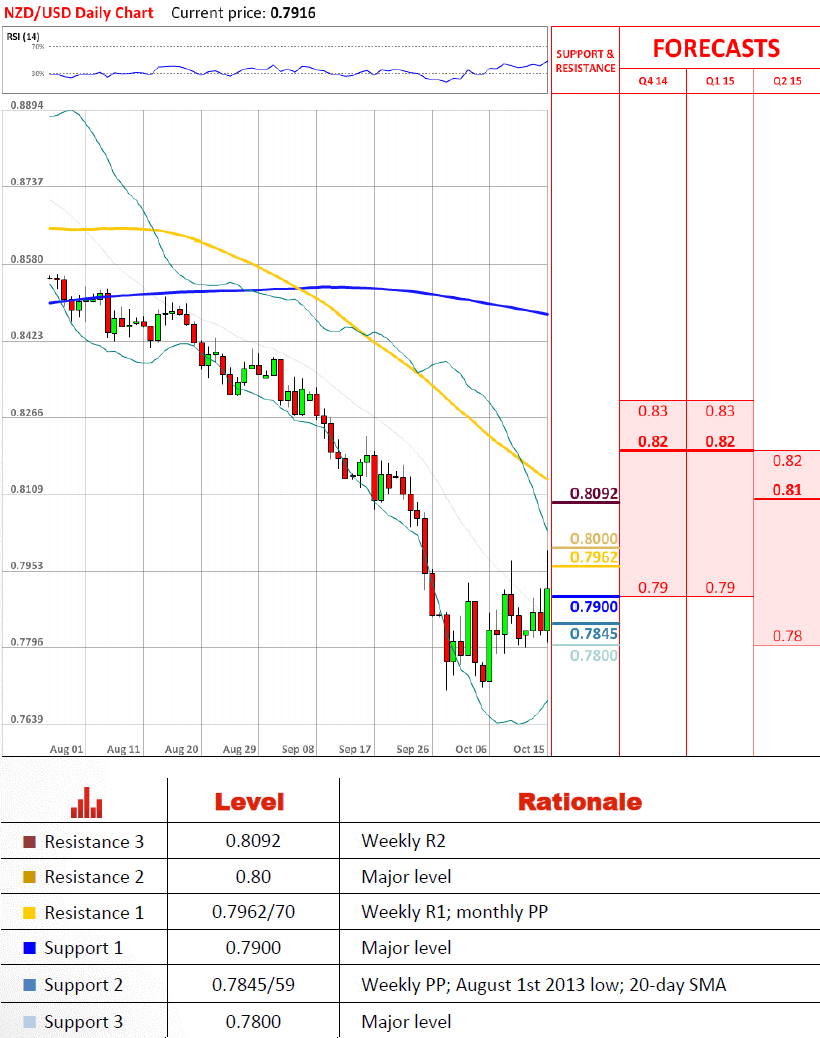820x1038 pixels.
Task: Click the NZD/USD Daily Chart title
Action: (x=79, y=13)
